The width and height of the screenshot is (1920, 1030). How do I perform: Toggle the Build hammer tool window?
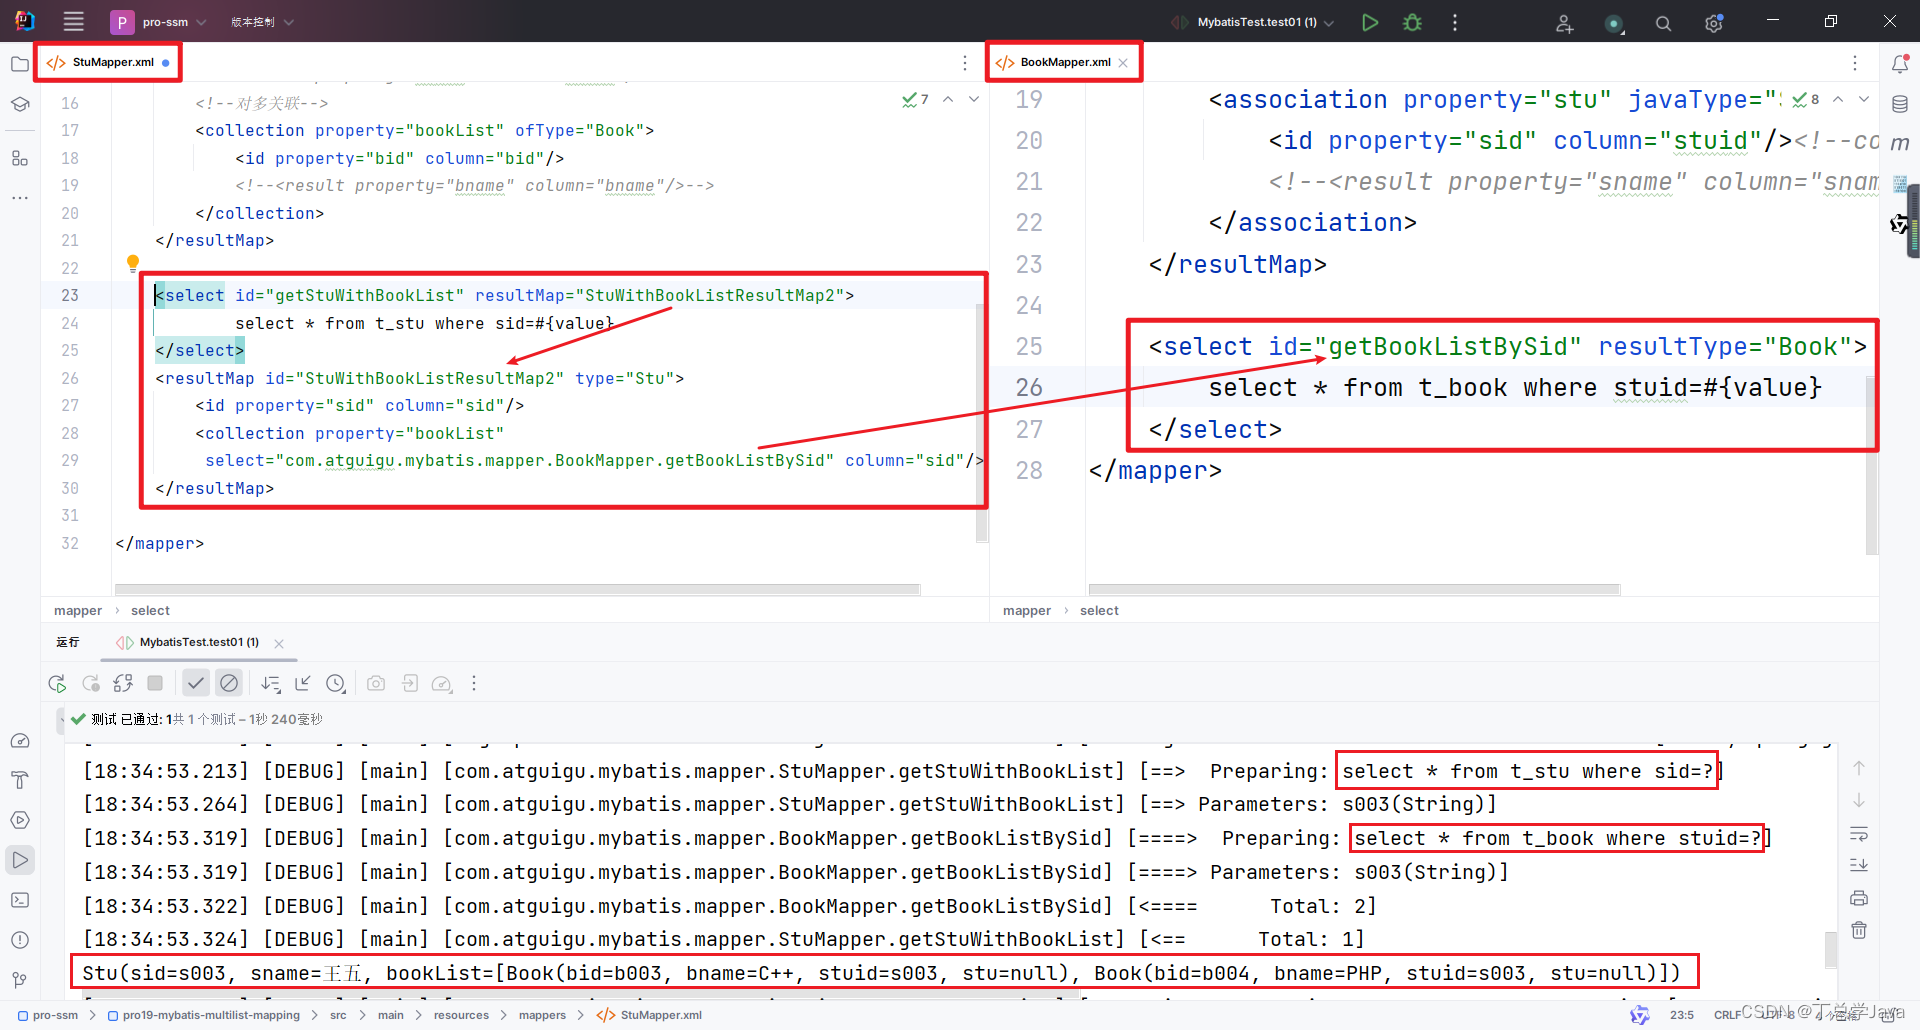click(20, 780)
